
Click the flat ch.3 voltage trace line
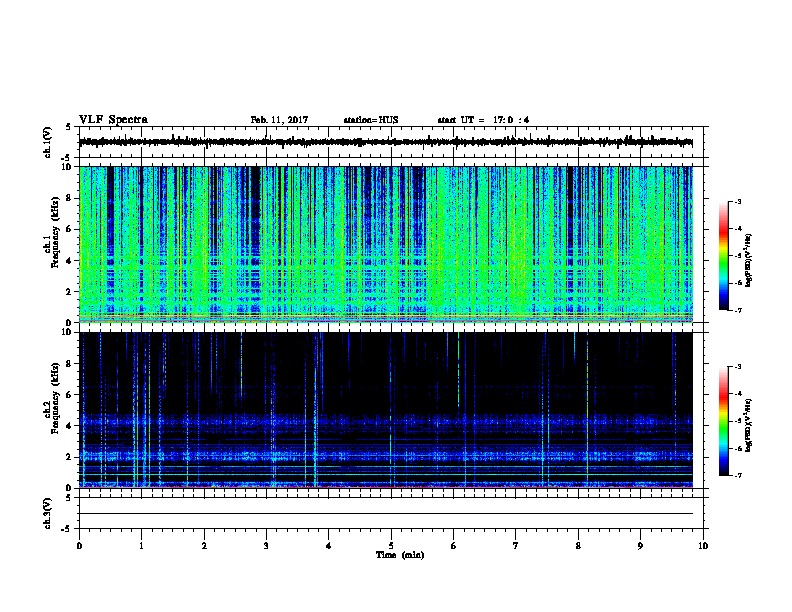[x=386, y=514]
